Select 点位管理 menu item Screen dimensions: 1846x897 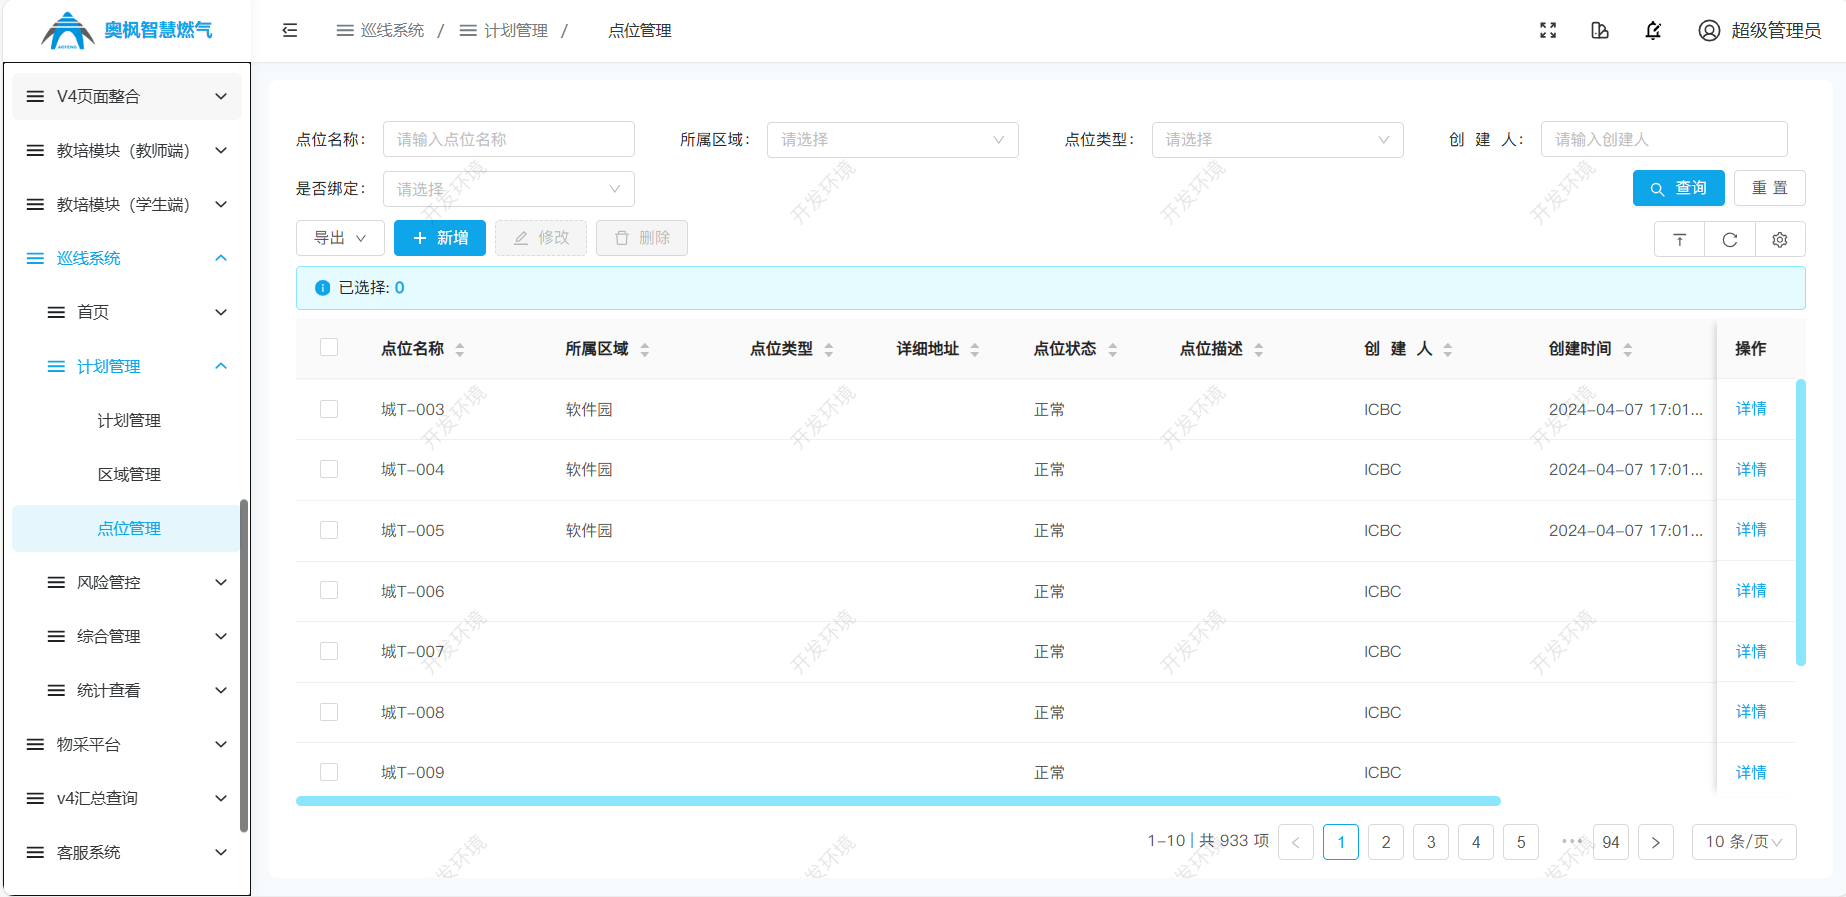pos(126,528)
